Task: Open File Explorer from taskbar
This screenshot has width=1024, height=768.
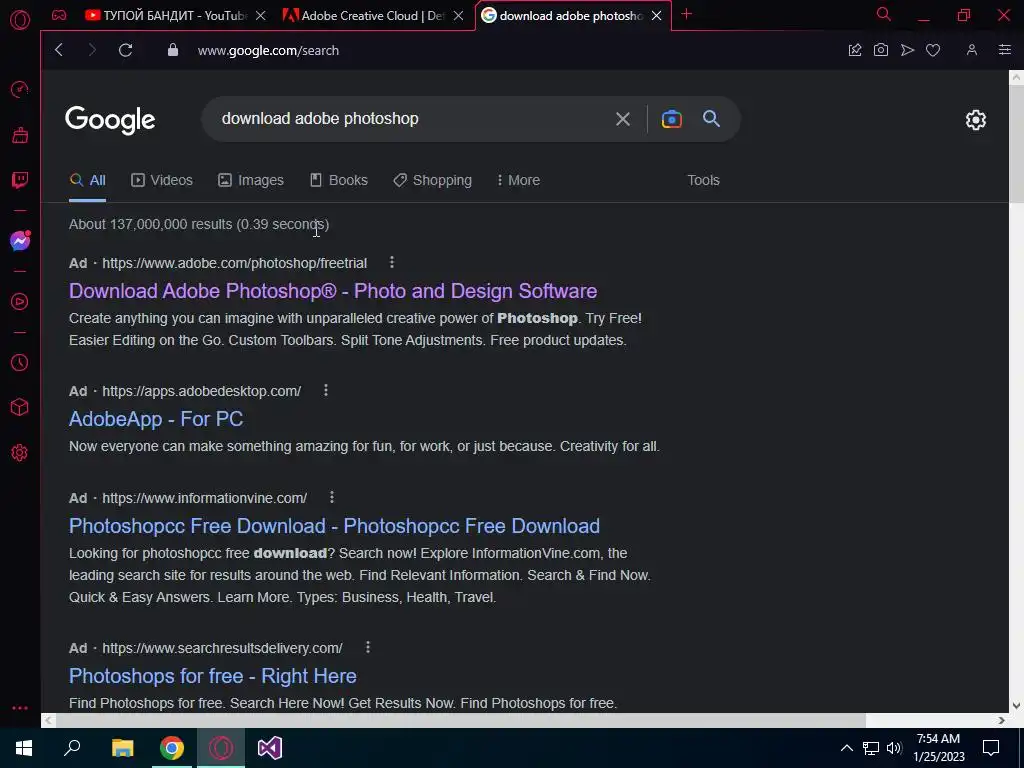Action: tap(122, 748)
